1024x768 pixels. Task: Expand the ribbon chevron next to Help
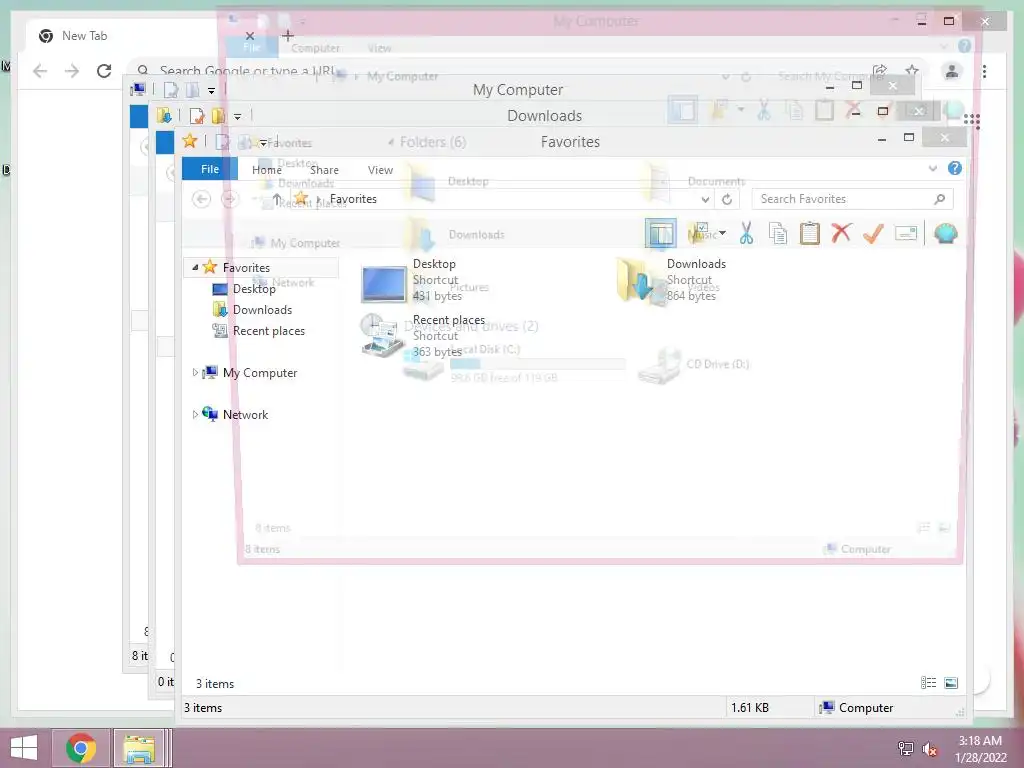pos(933,168)
